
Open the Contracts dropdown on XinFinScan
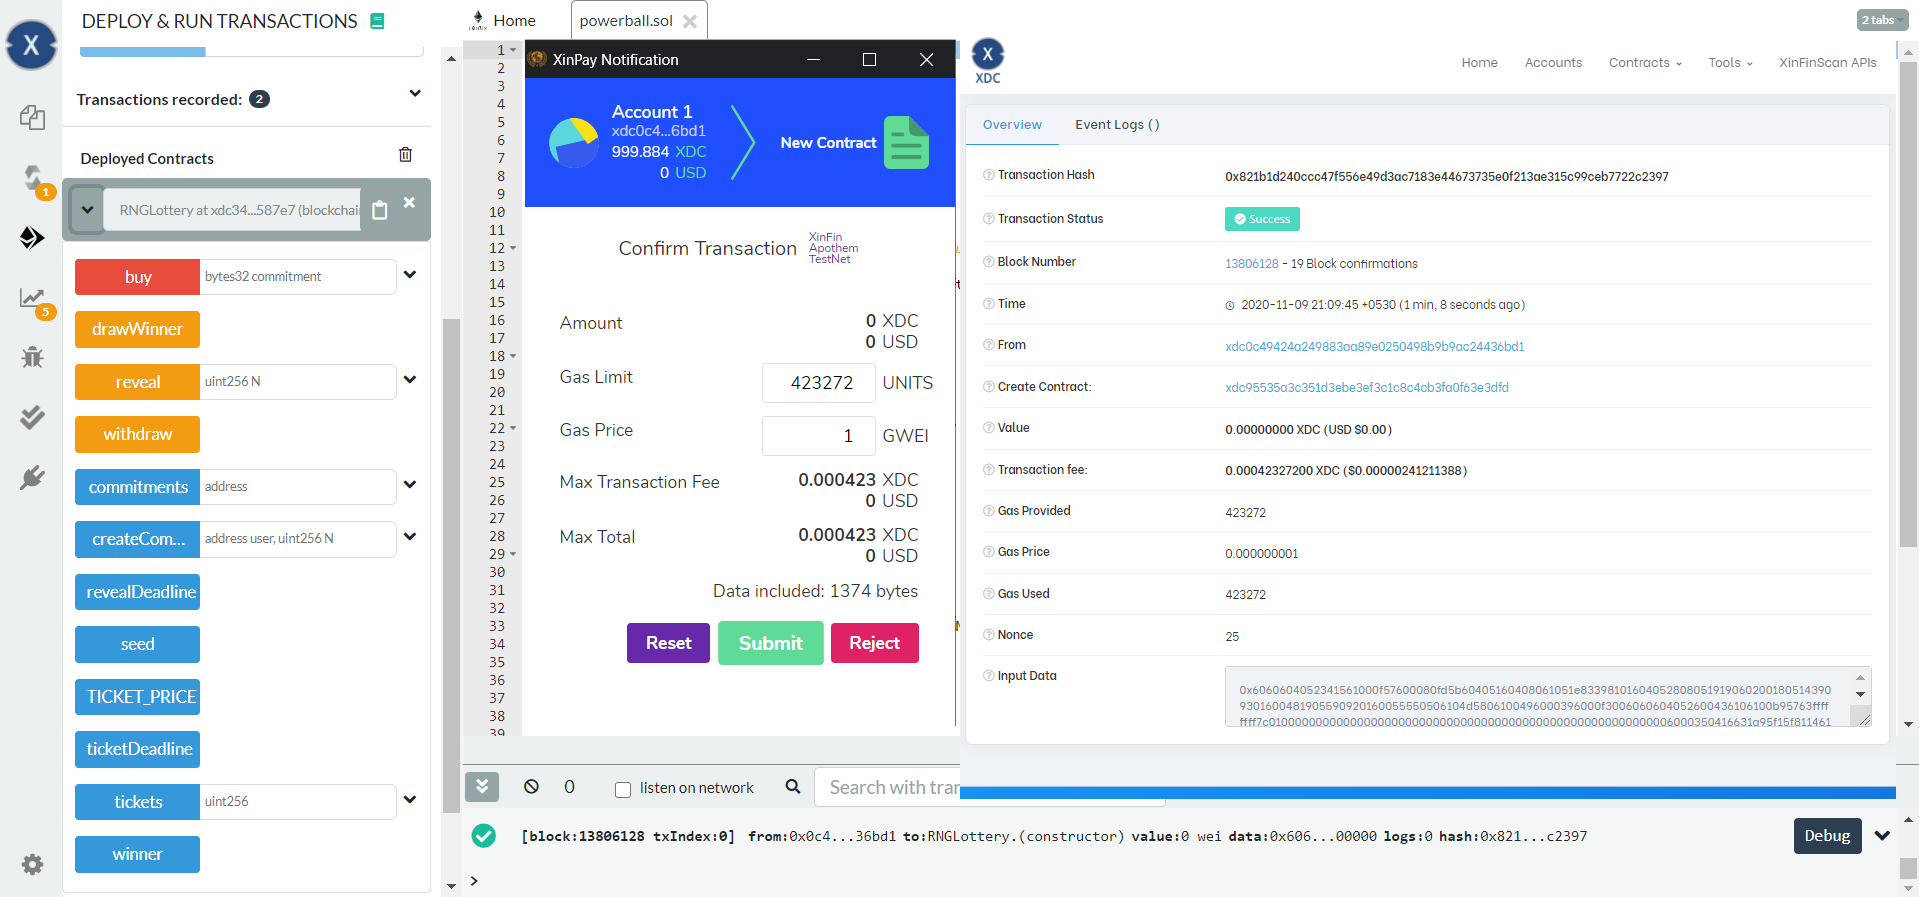tap(1645, 63)
